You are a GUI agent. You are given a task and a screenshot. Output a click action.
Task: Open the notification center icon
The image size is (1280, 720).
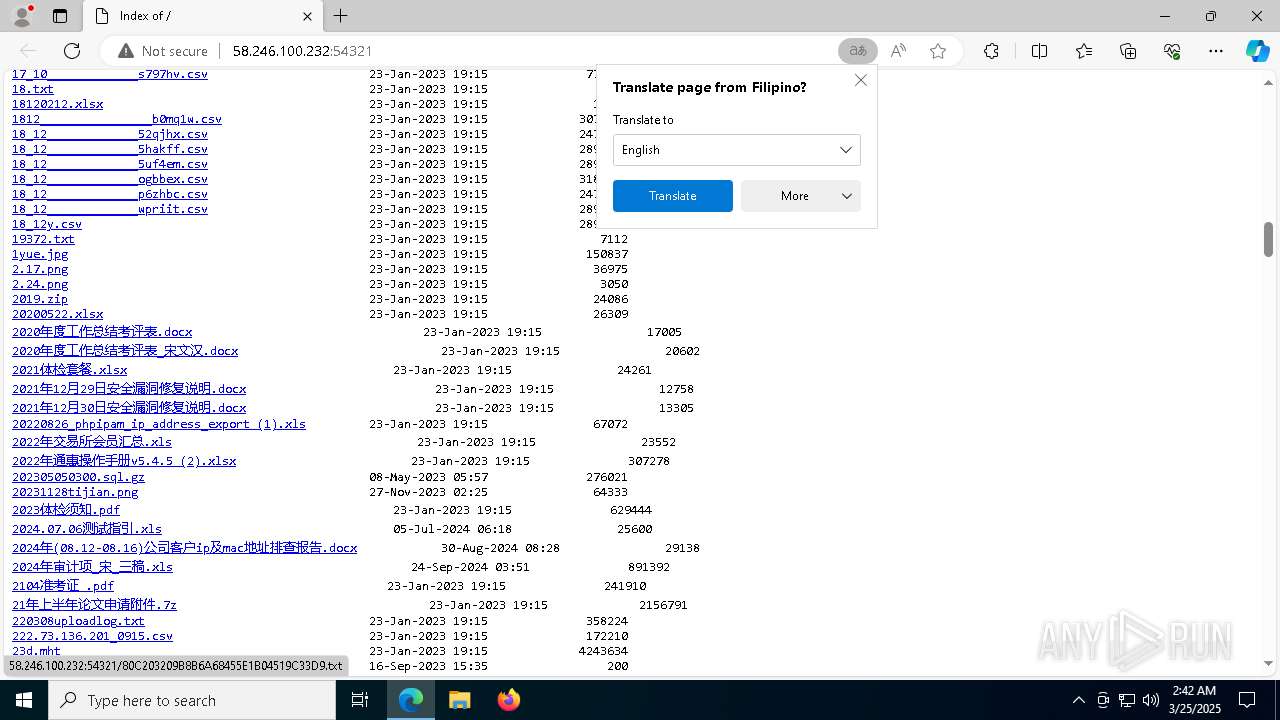[1247, 700]
